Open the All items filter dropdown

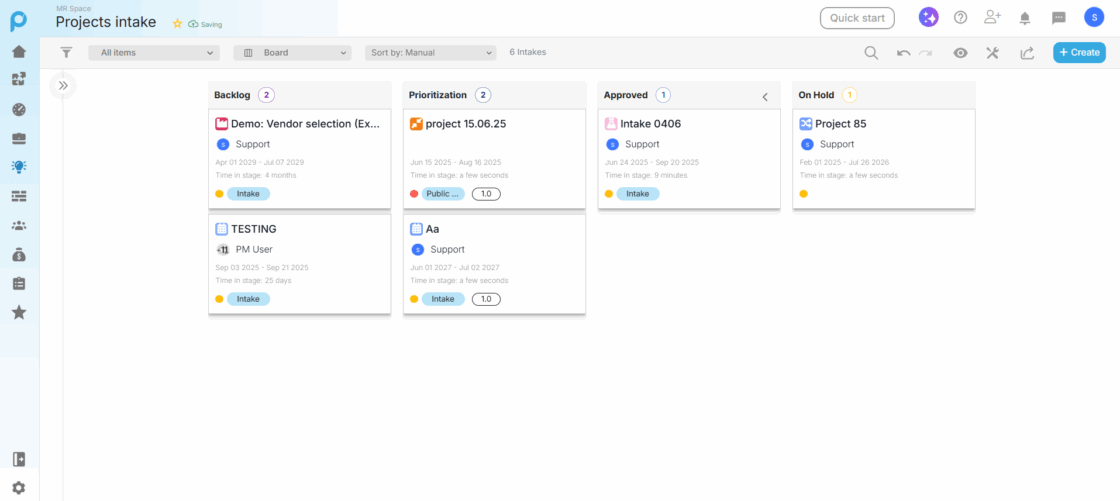154,53
